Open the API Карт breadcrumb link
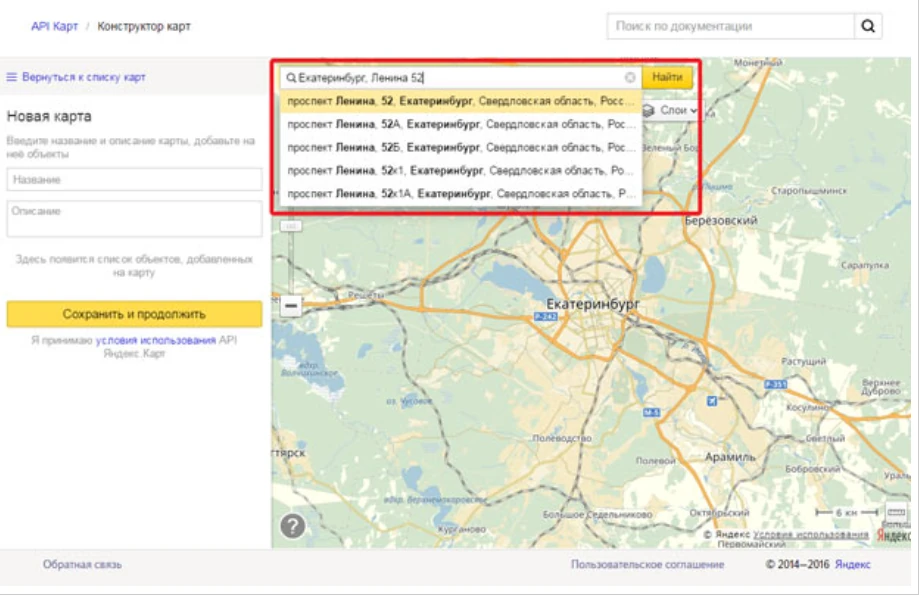 coord(55,26)
